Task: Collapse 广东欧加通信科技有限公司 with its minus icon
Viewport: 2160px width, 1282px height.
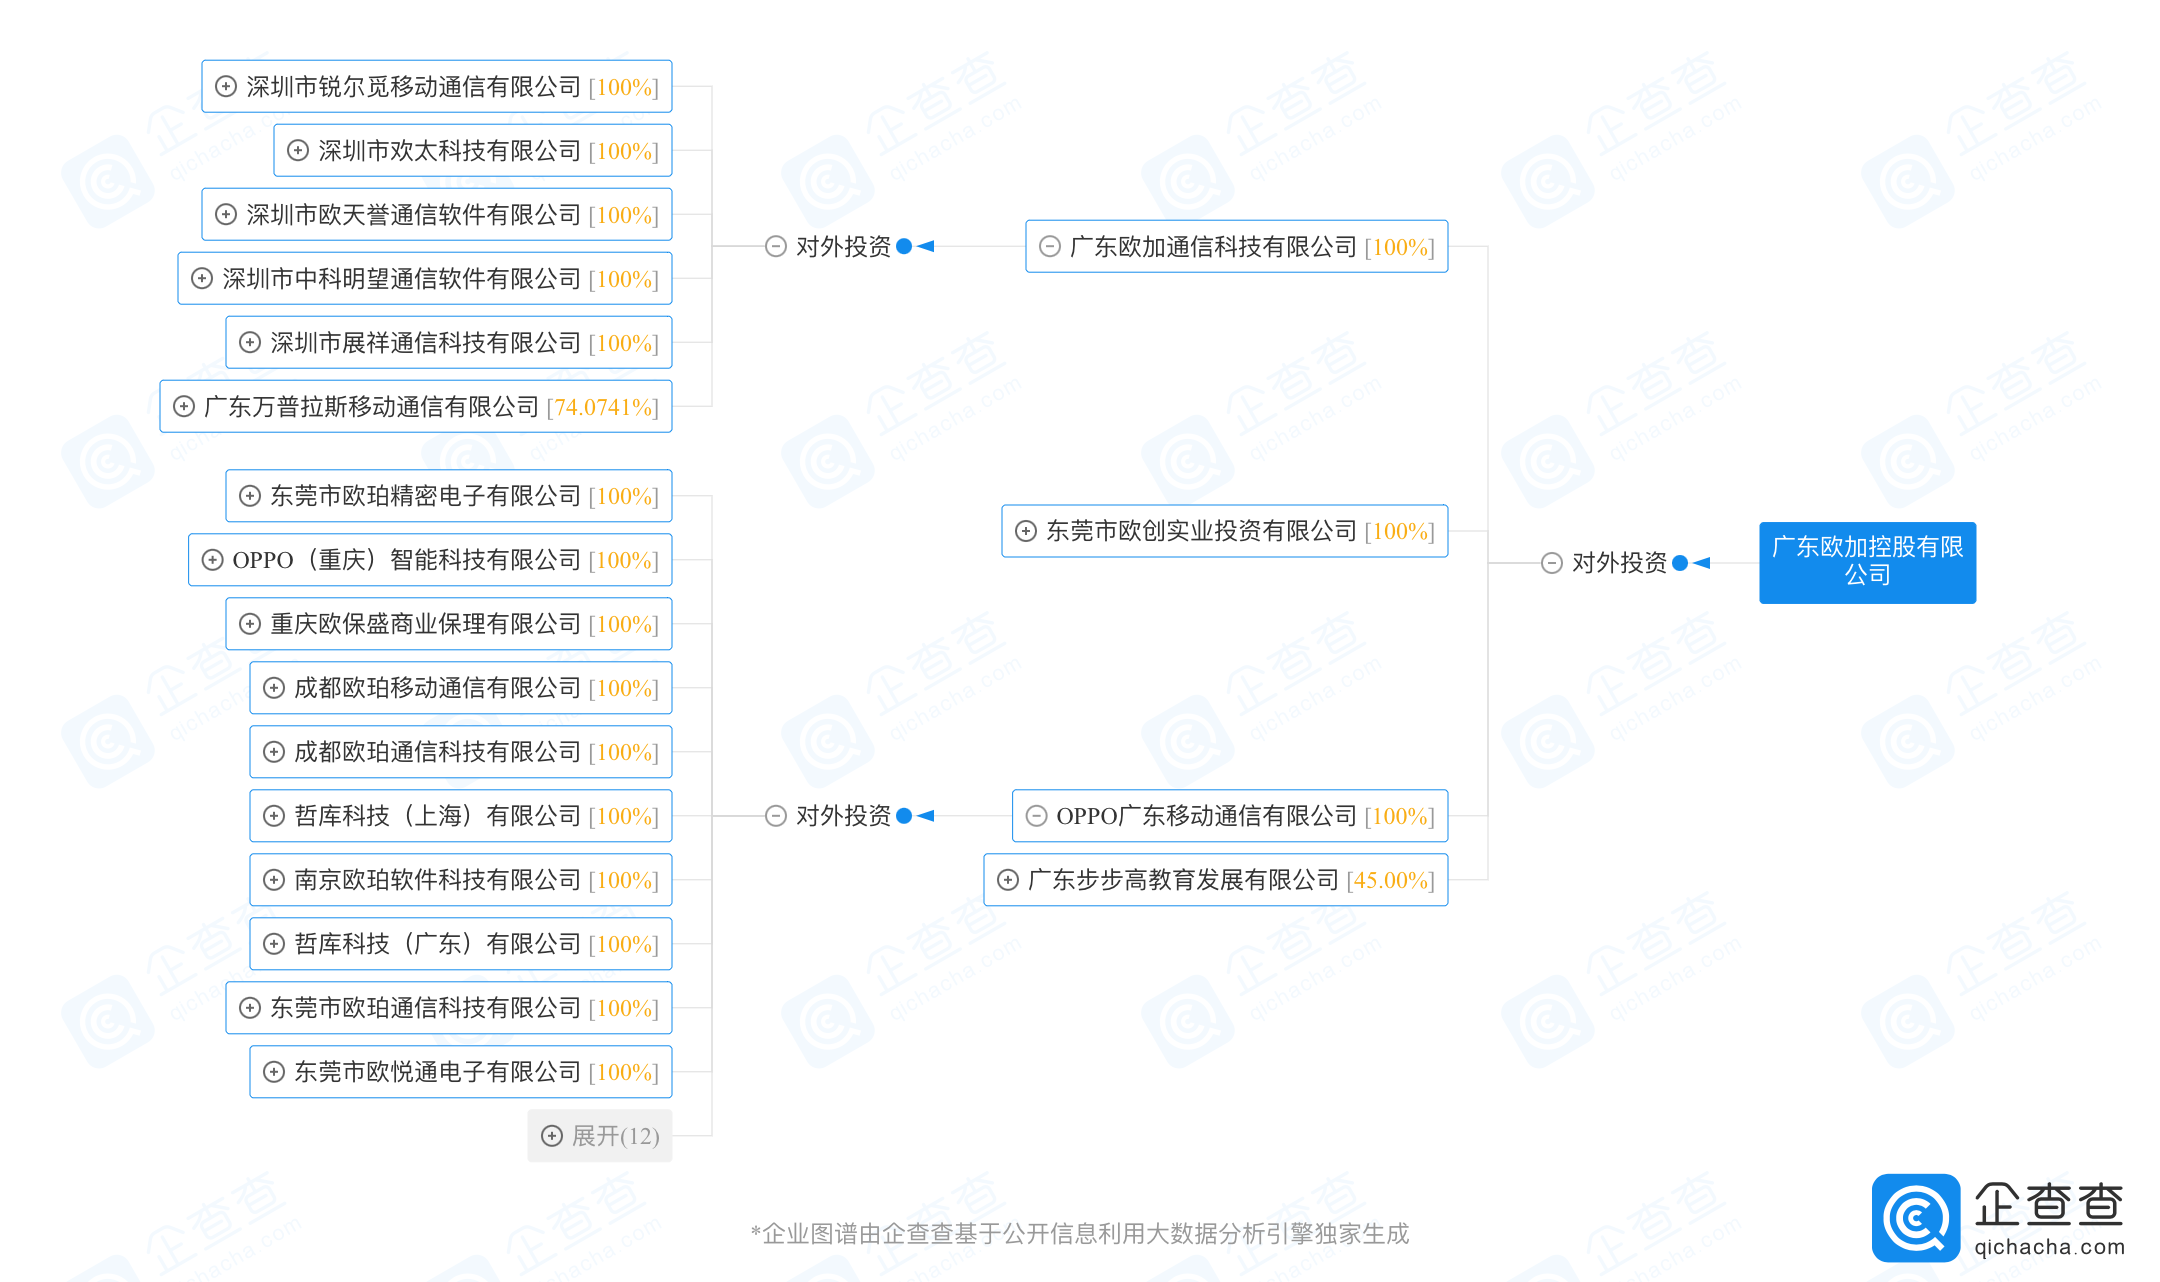Action: (1050, 247)
